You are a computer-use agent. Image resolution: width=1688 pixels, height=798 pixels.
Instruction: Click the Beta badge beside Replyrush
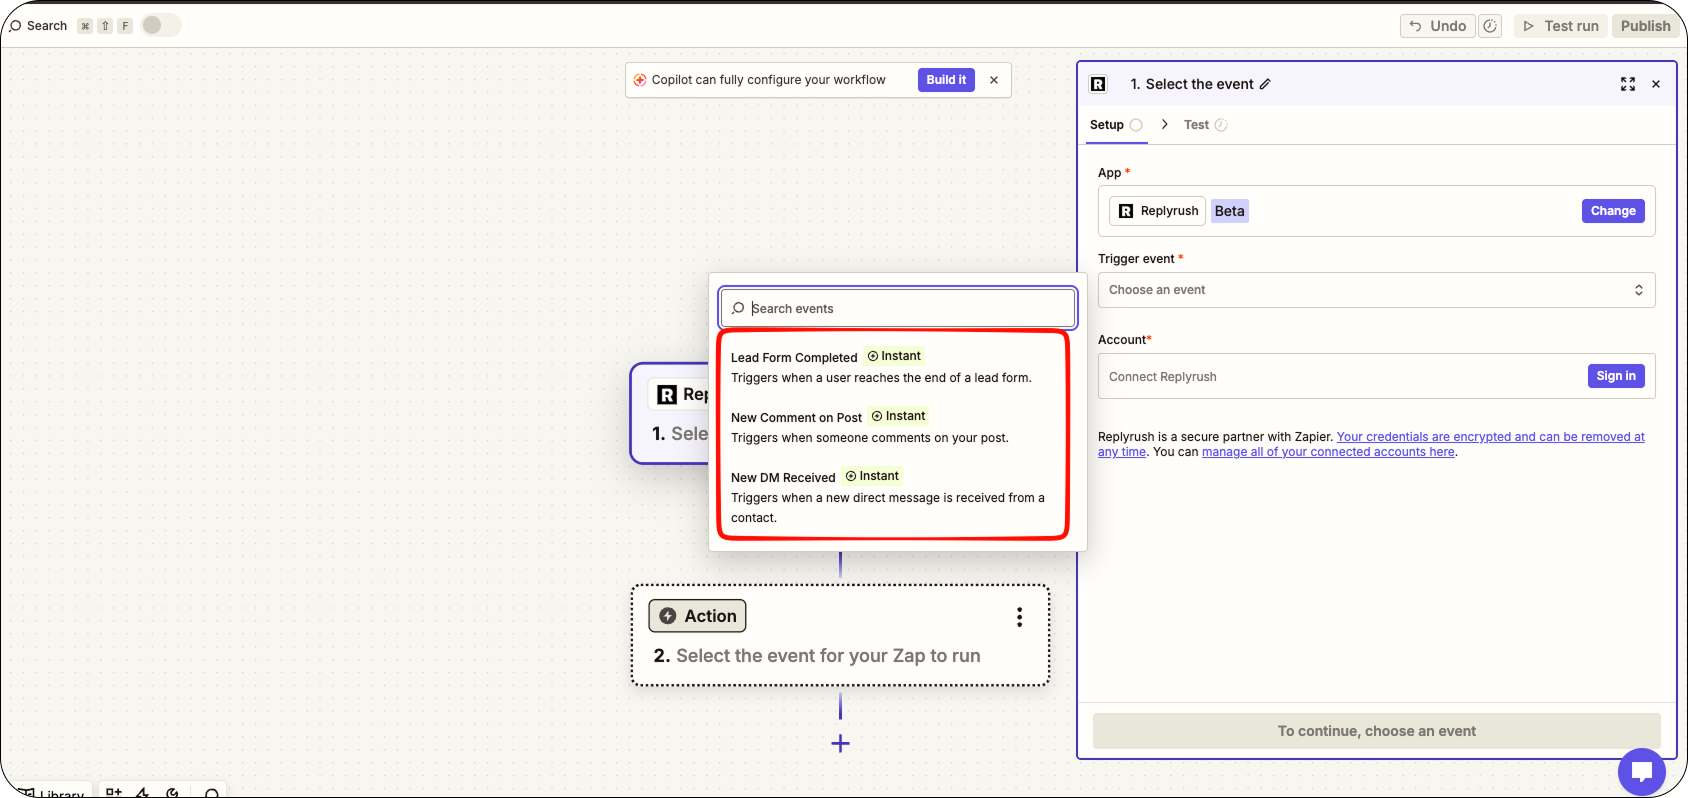[1230, 211]
